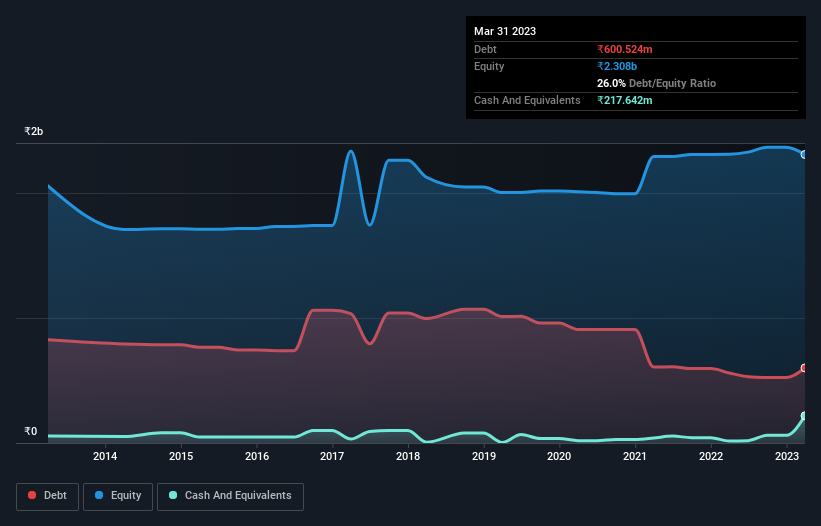
Task: Click the ₹2b y-axis label
Action: [34, 131]
